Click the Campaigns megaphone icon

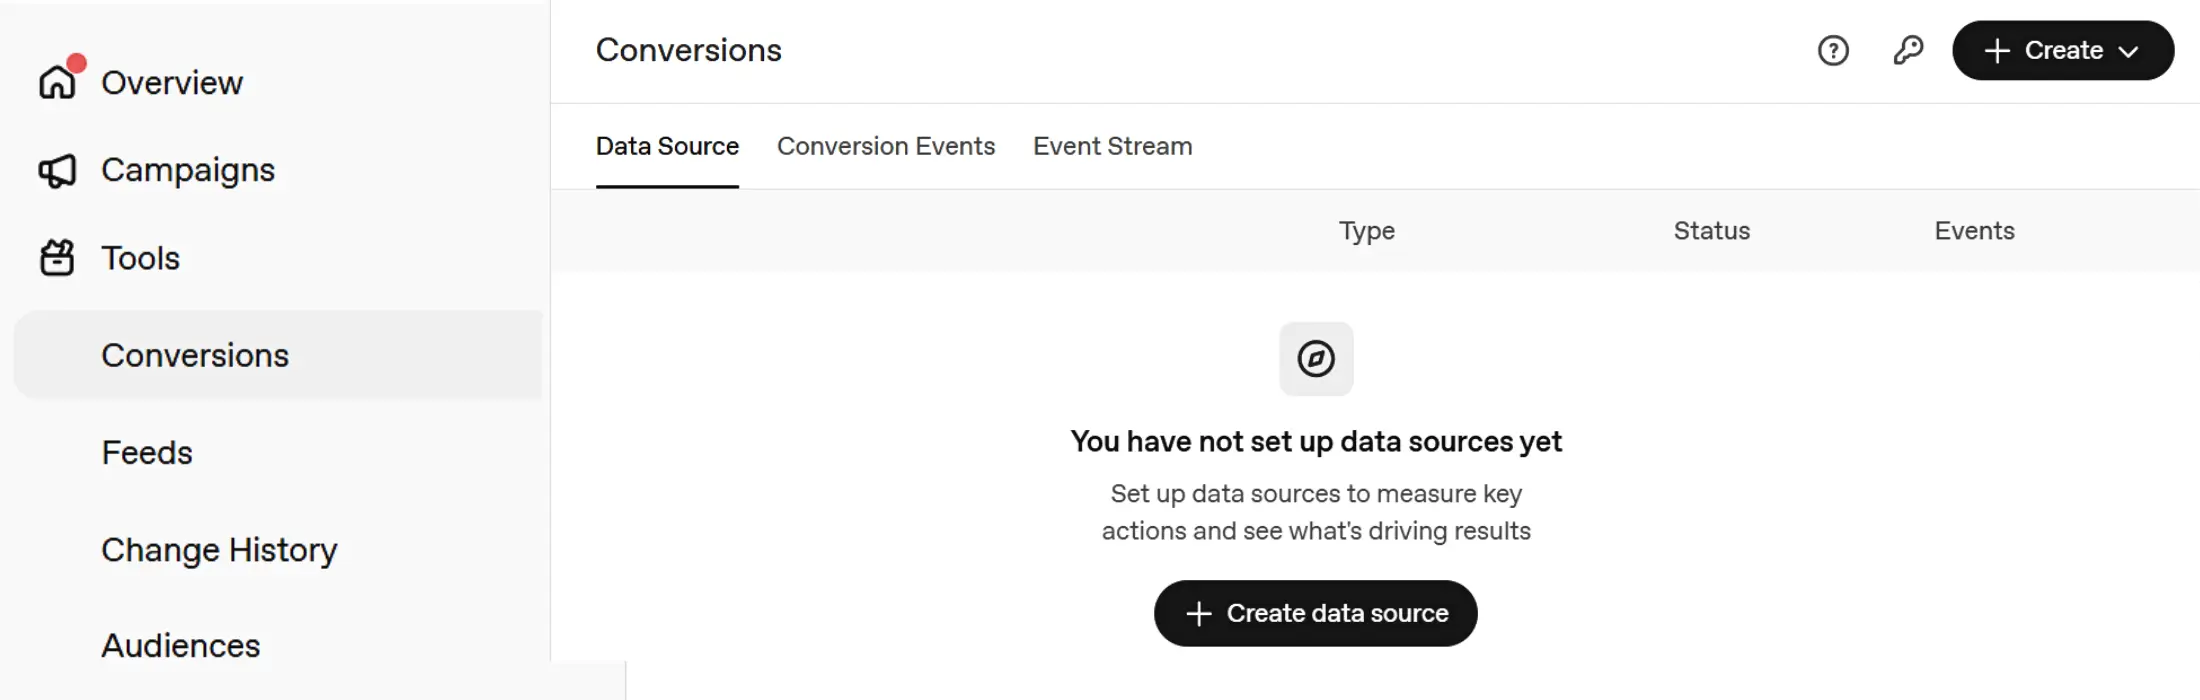[x=57, y=171]
